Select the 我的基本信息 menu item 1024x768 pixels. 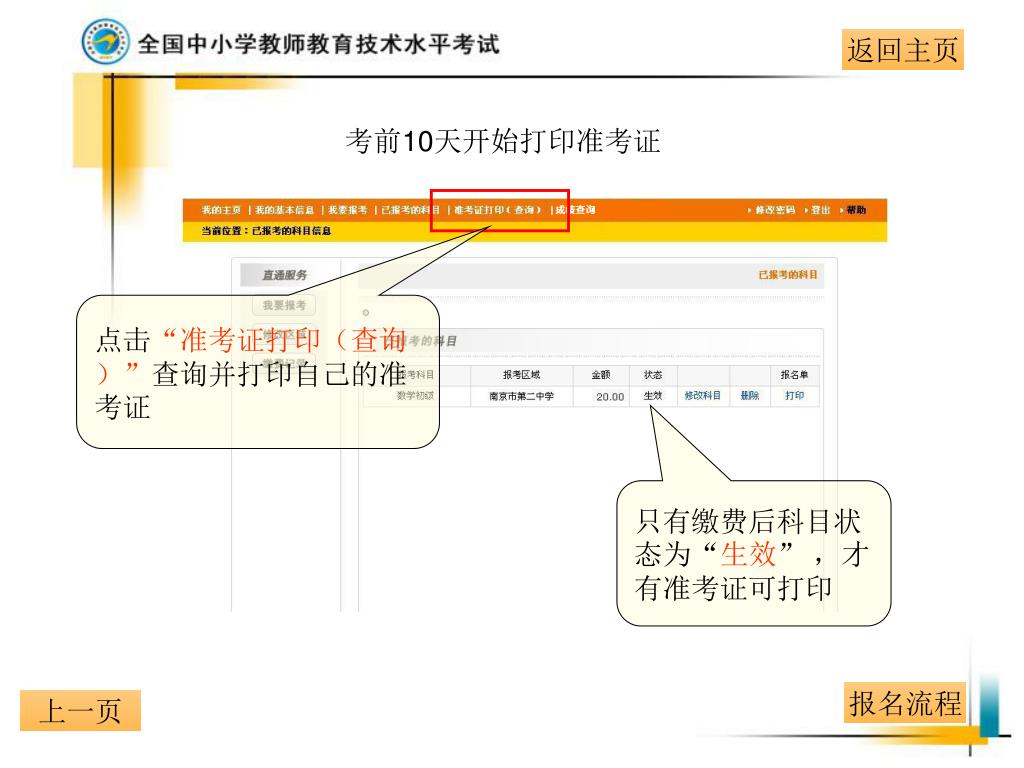coord(284,210)
